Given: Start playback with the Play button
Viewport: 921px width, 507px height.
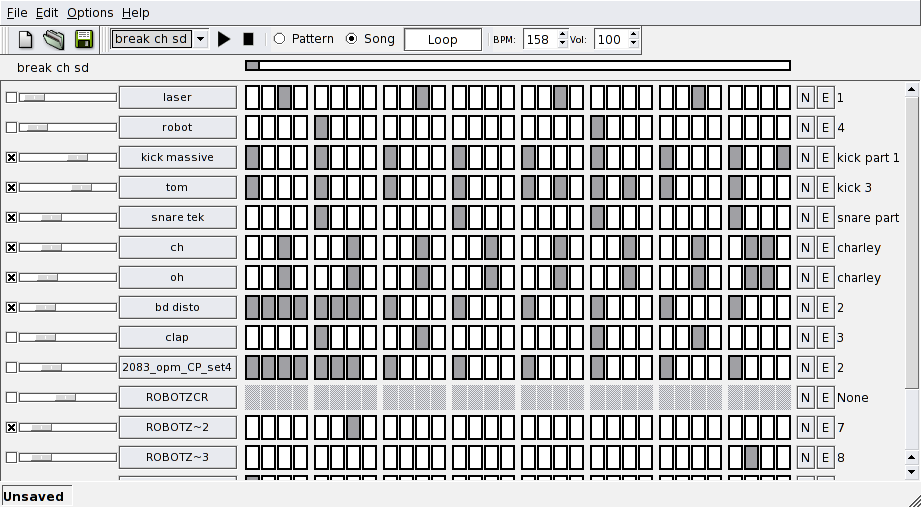Looking at the screenshot, I should click(224, 39).
